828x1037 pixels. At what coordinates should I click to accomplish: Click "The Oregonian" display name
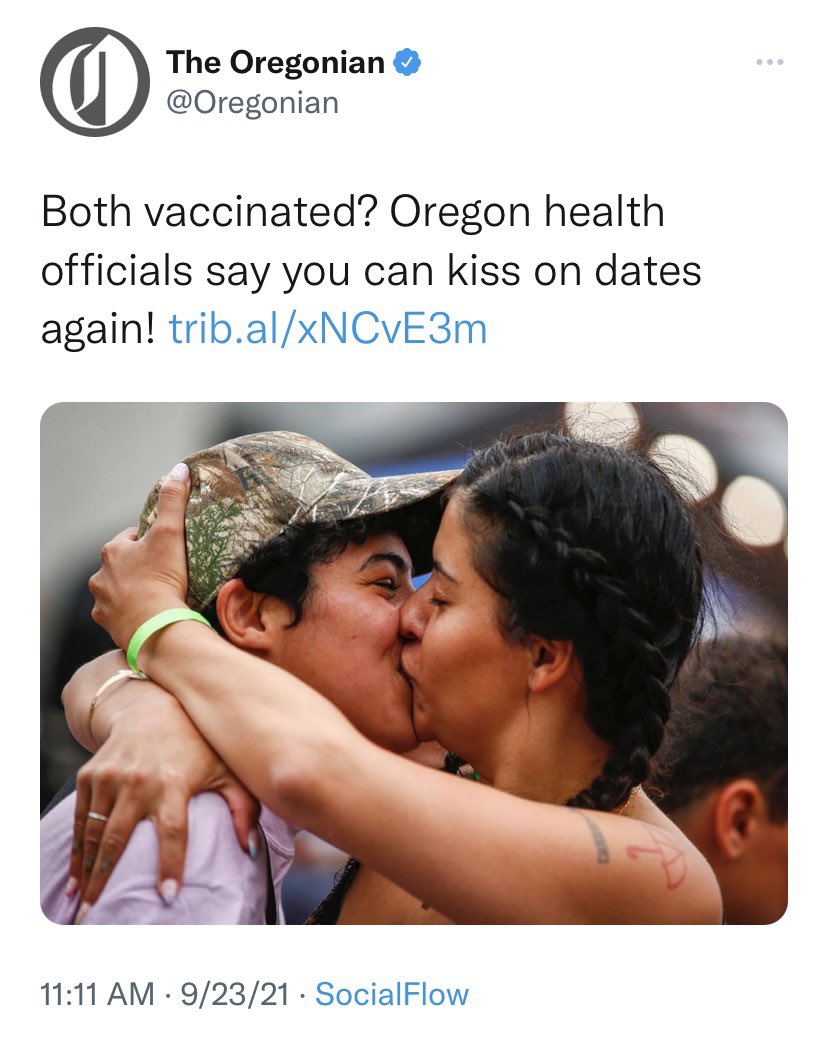(x=275, y=63)
